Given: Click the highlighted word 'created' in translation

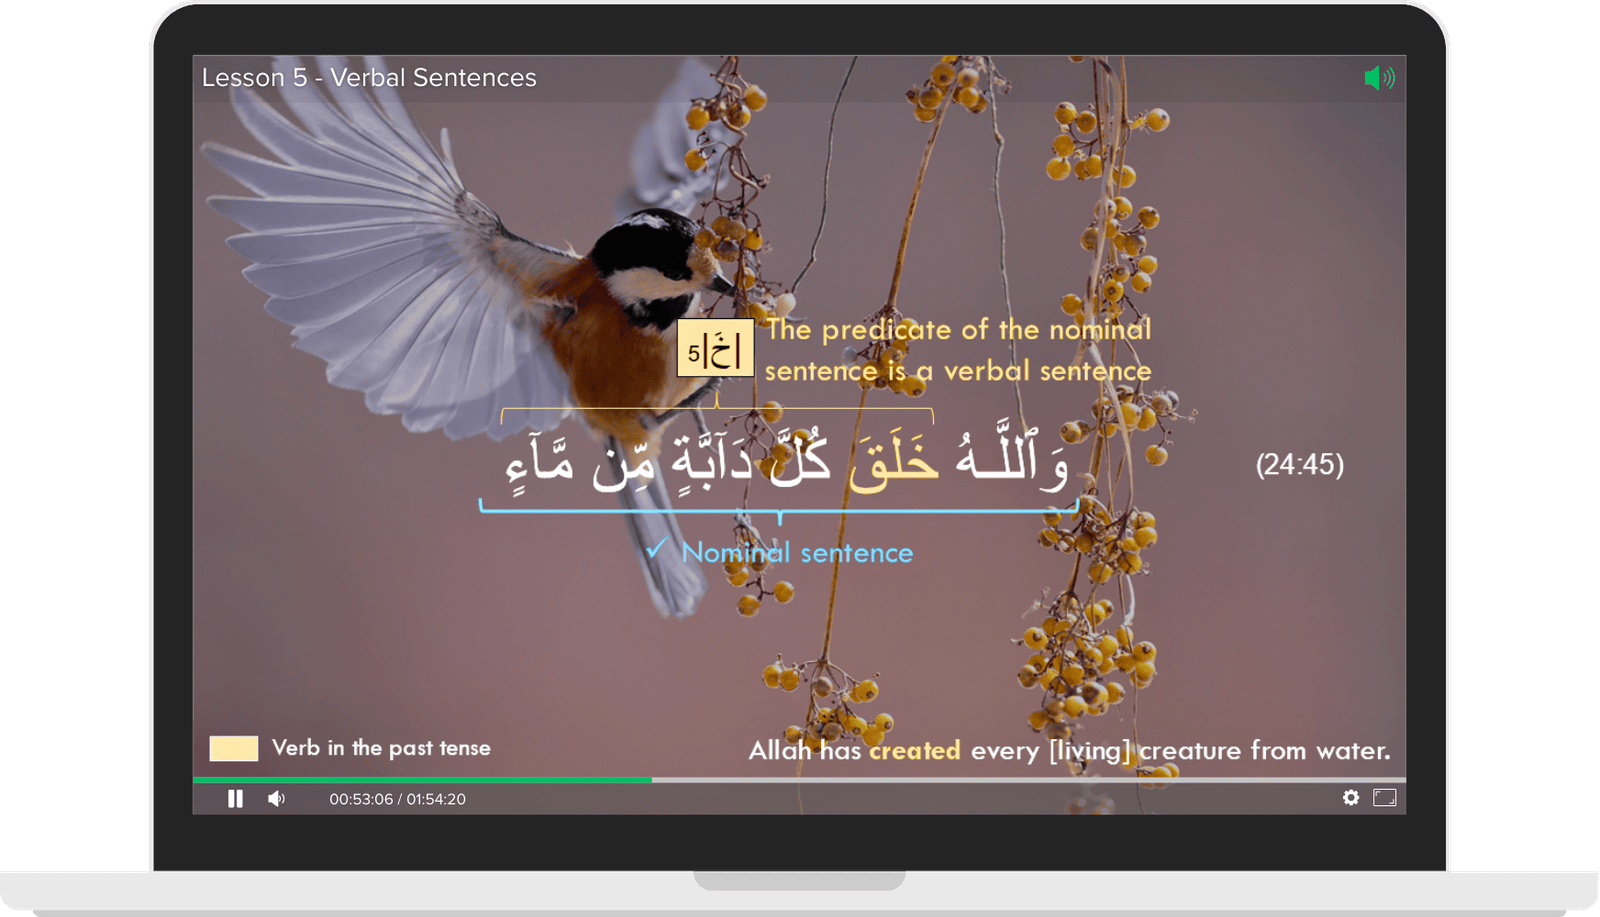Looking at the screenshot, I should click(913, 751).
